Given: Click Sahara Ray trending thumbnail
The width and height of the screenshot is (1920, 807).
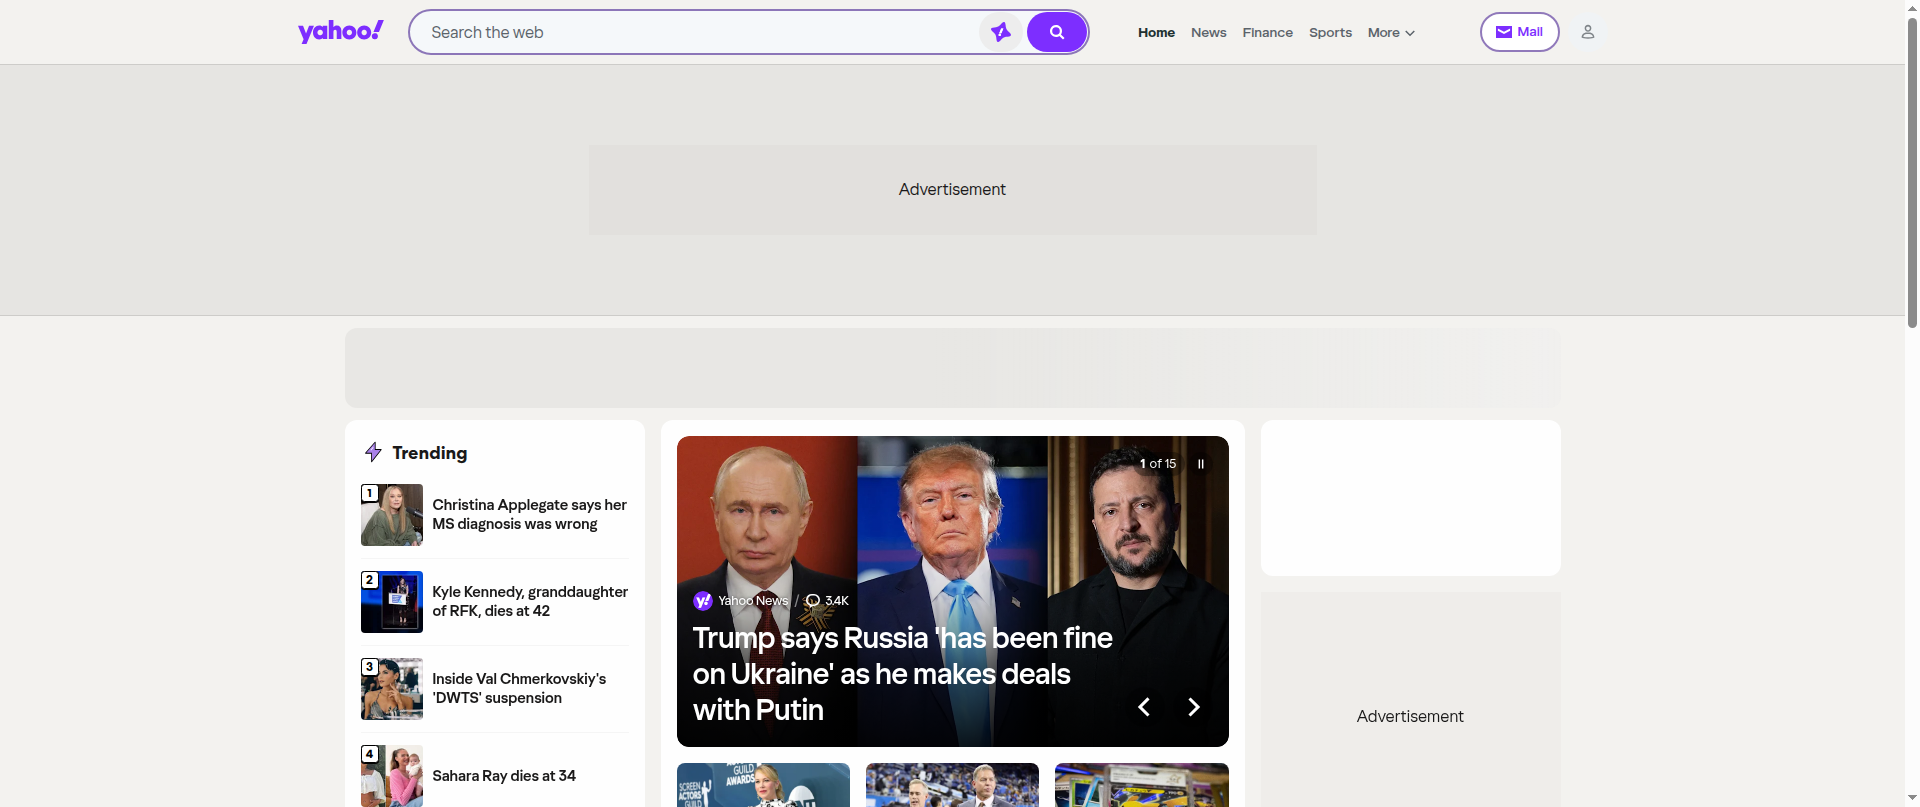Looking at the screenshot, I should [x=392, y=776].
